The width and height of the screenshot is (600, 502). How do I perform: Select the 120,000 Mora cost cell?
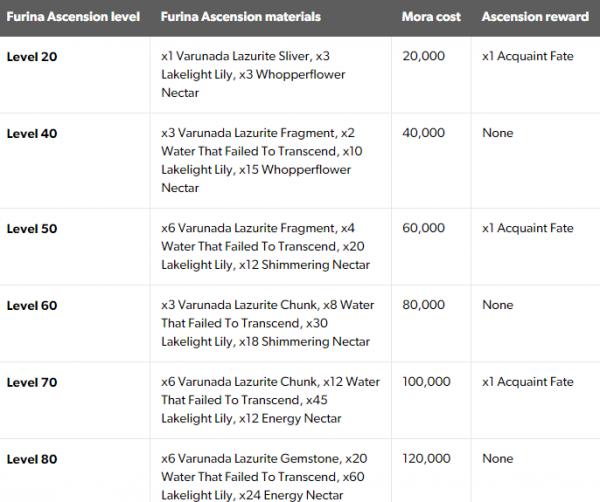coord(426,459)
